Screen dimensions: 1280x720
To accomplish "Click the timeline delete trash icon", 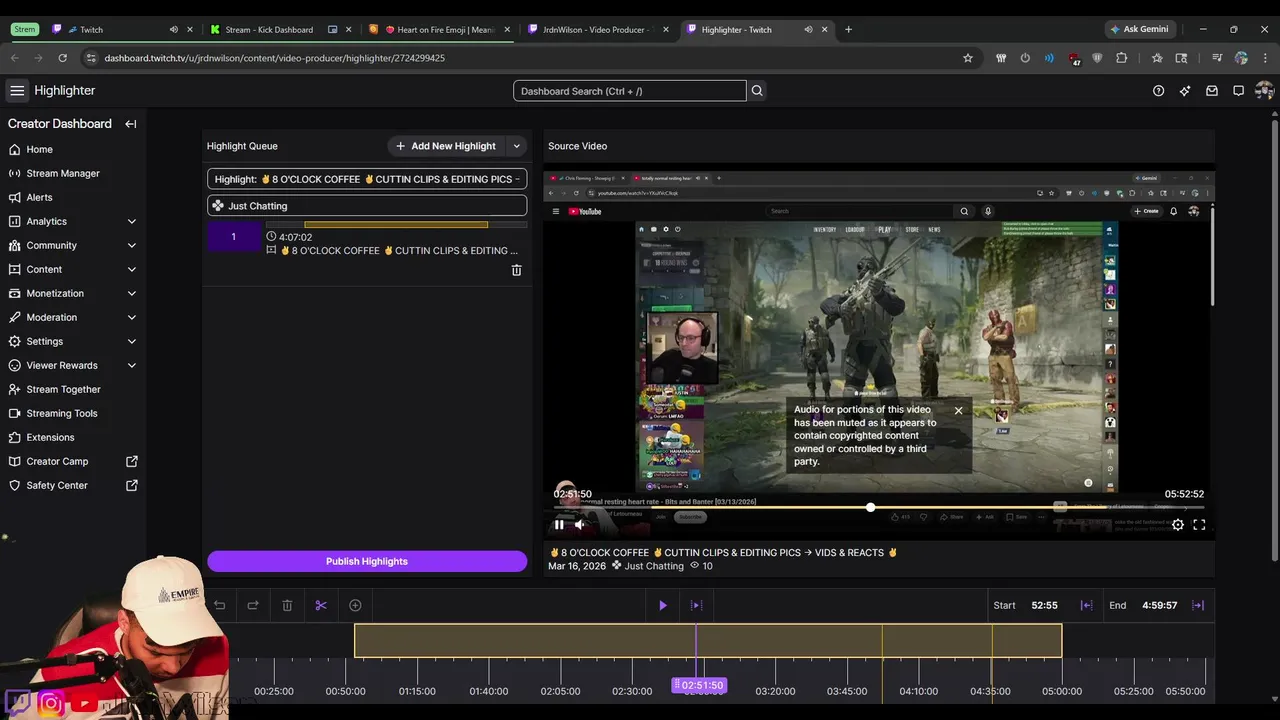I will (287, 605).
